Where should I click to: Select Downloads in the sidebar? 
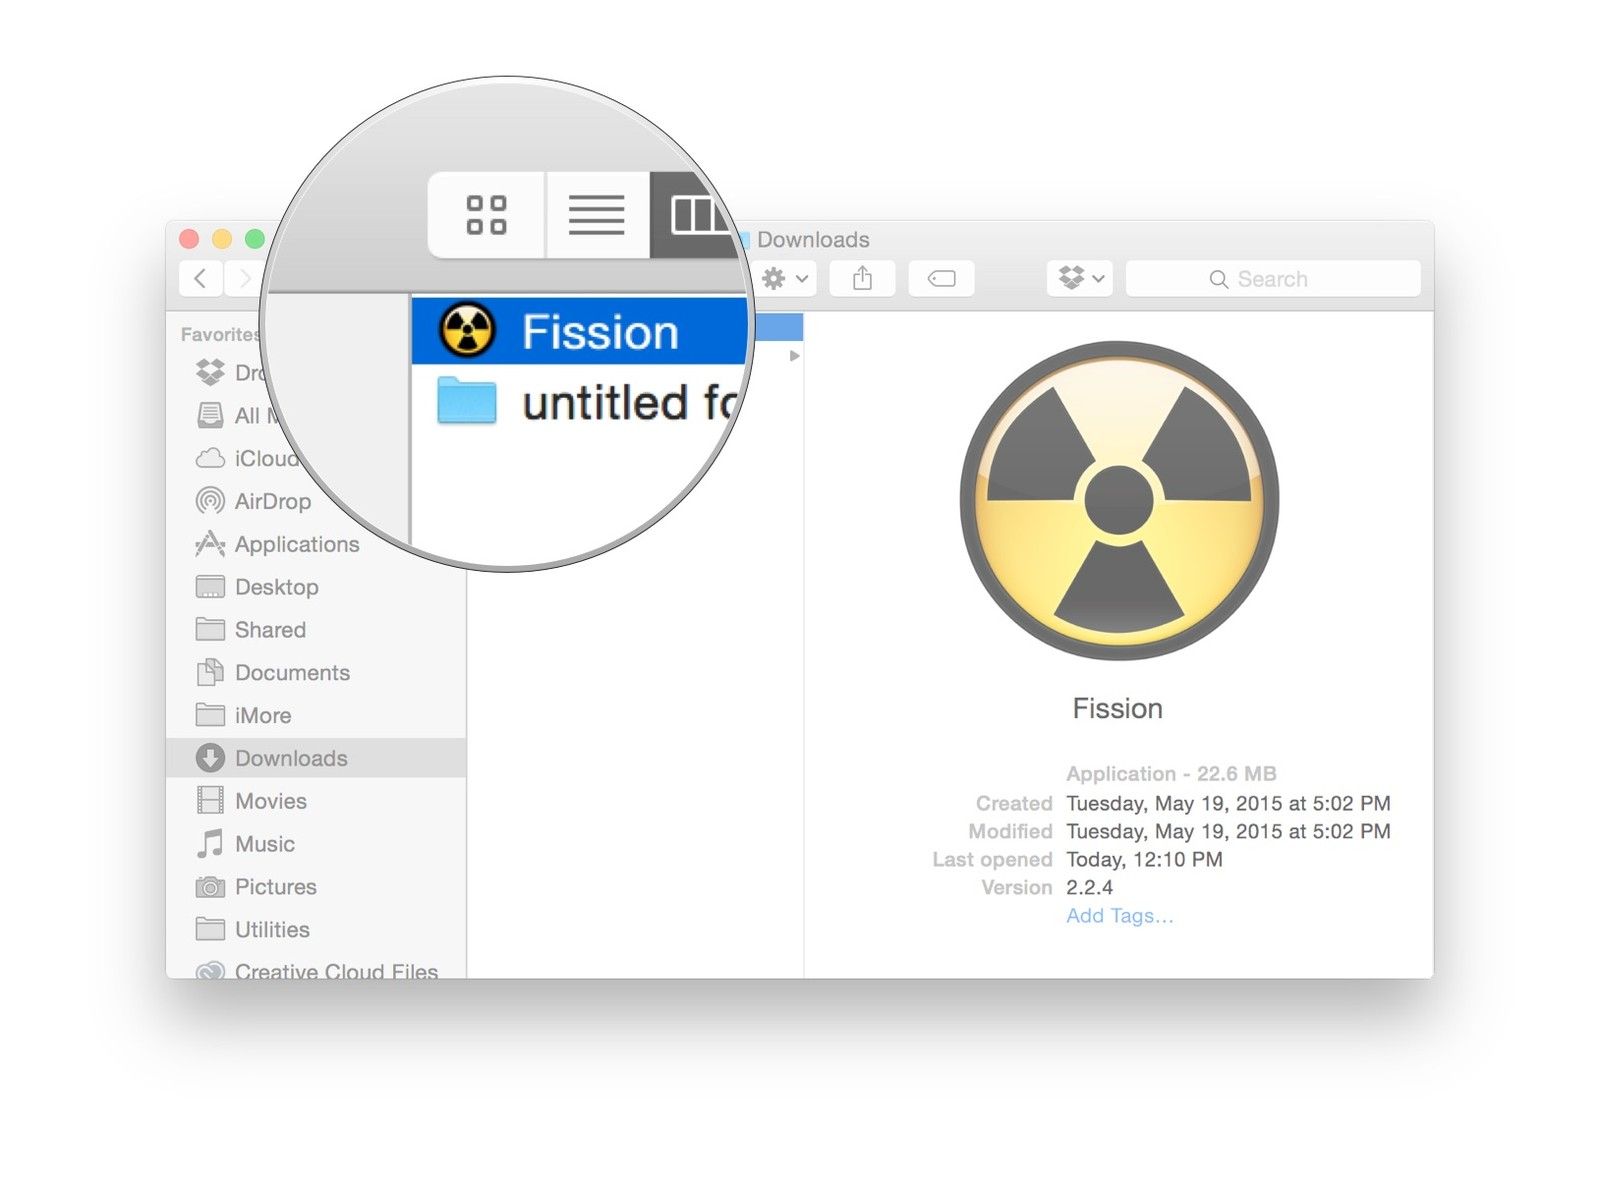[291, 758]
